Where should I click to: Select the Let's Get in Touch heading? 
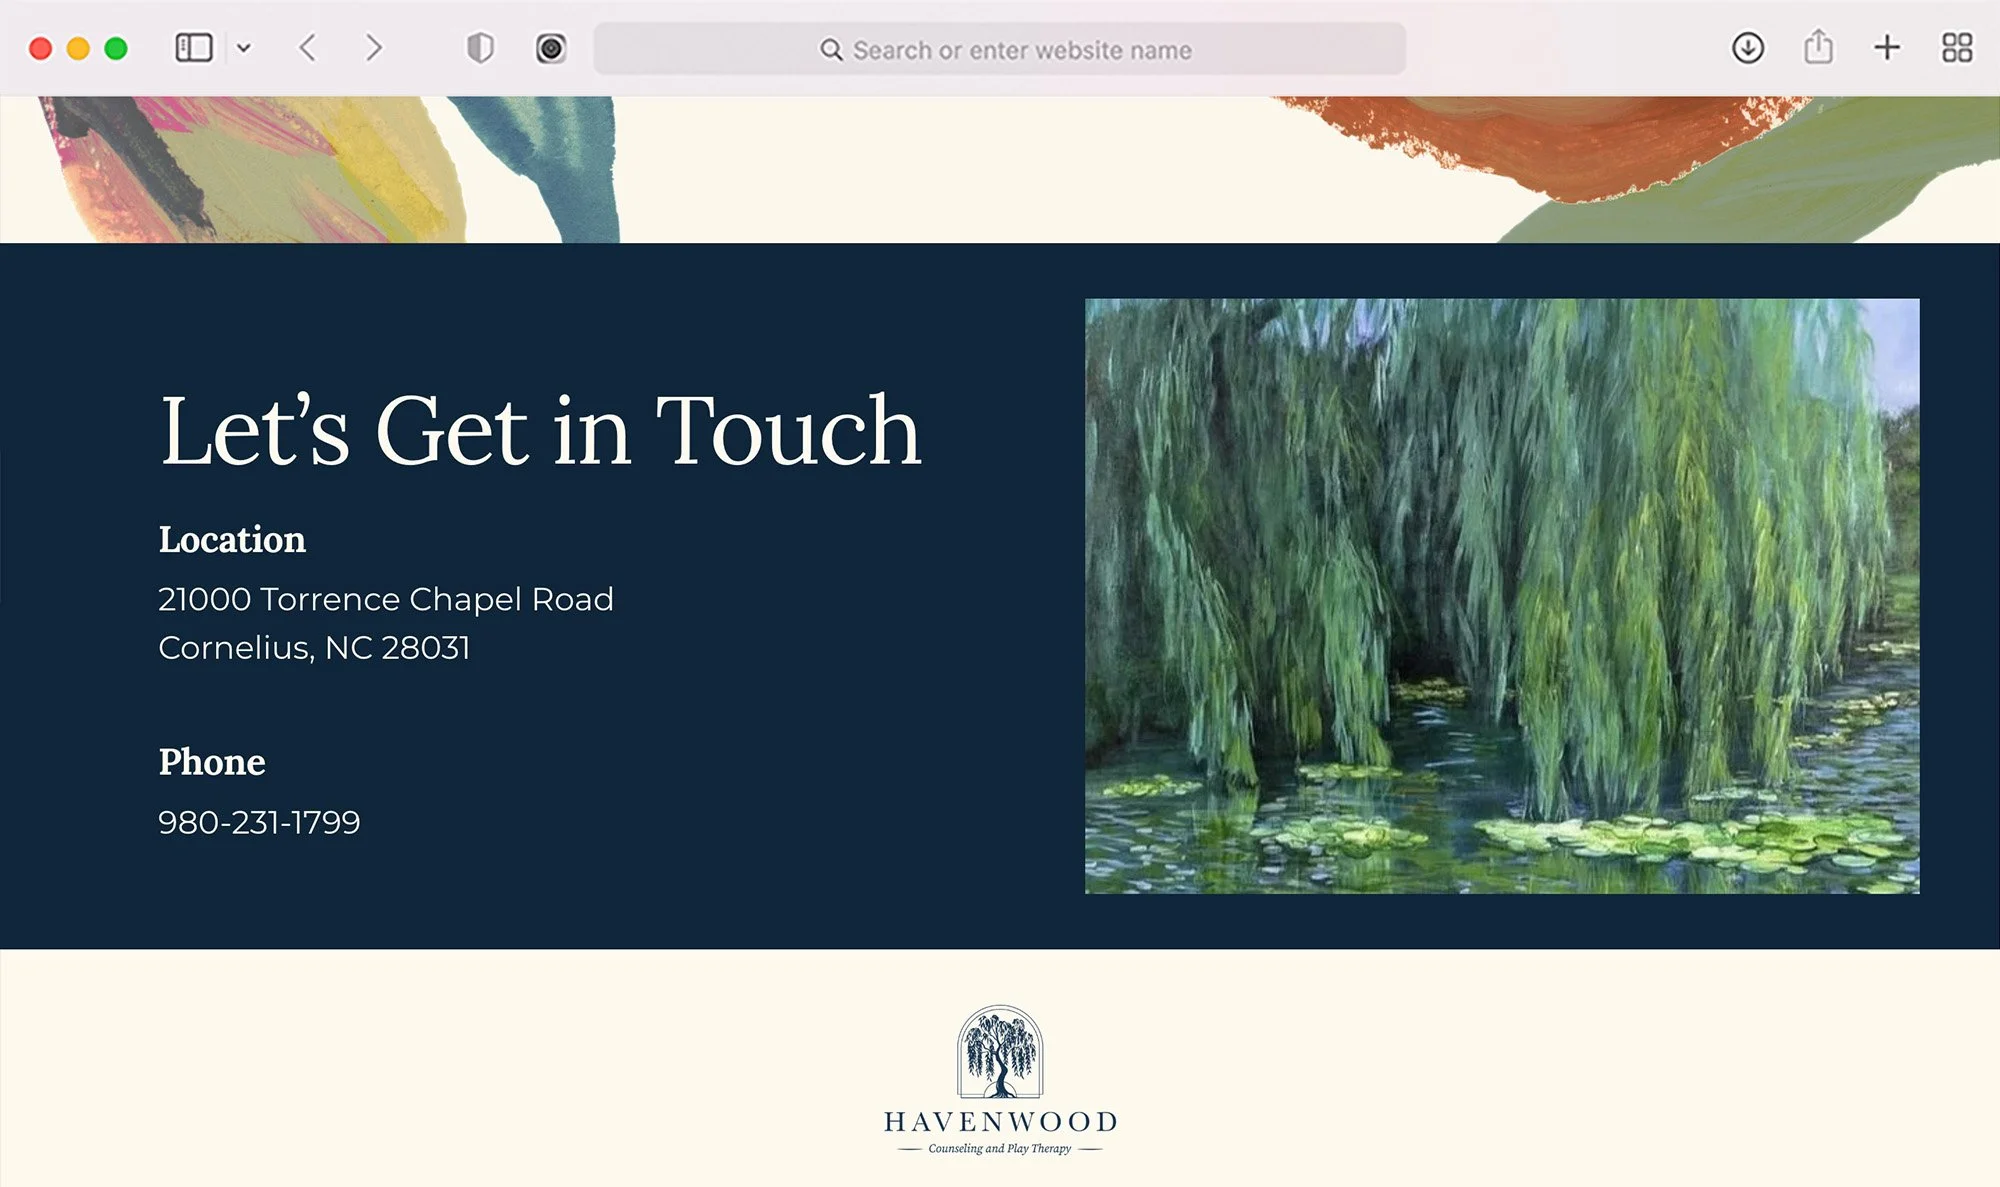pos(540,432)
